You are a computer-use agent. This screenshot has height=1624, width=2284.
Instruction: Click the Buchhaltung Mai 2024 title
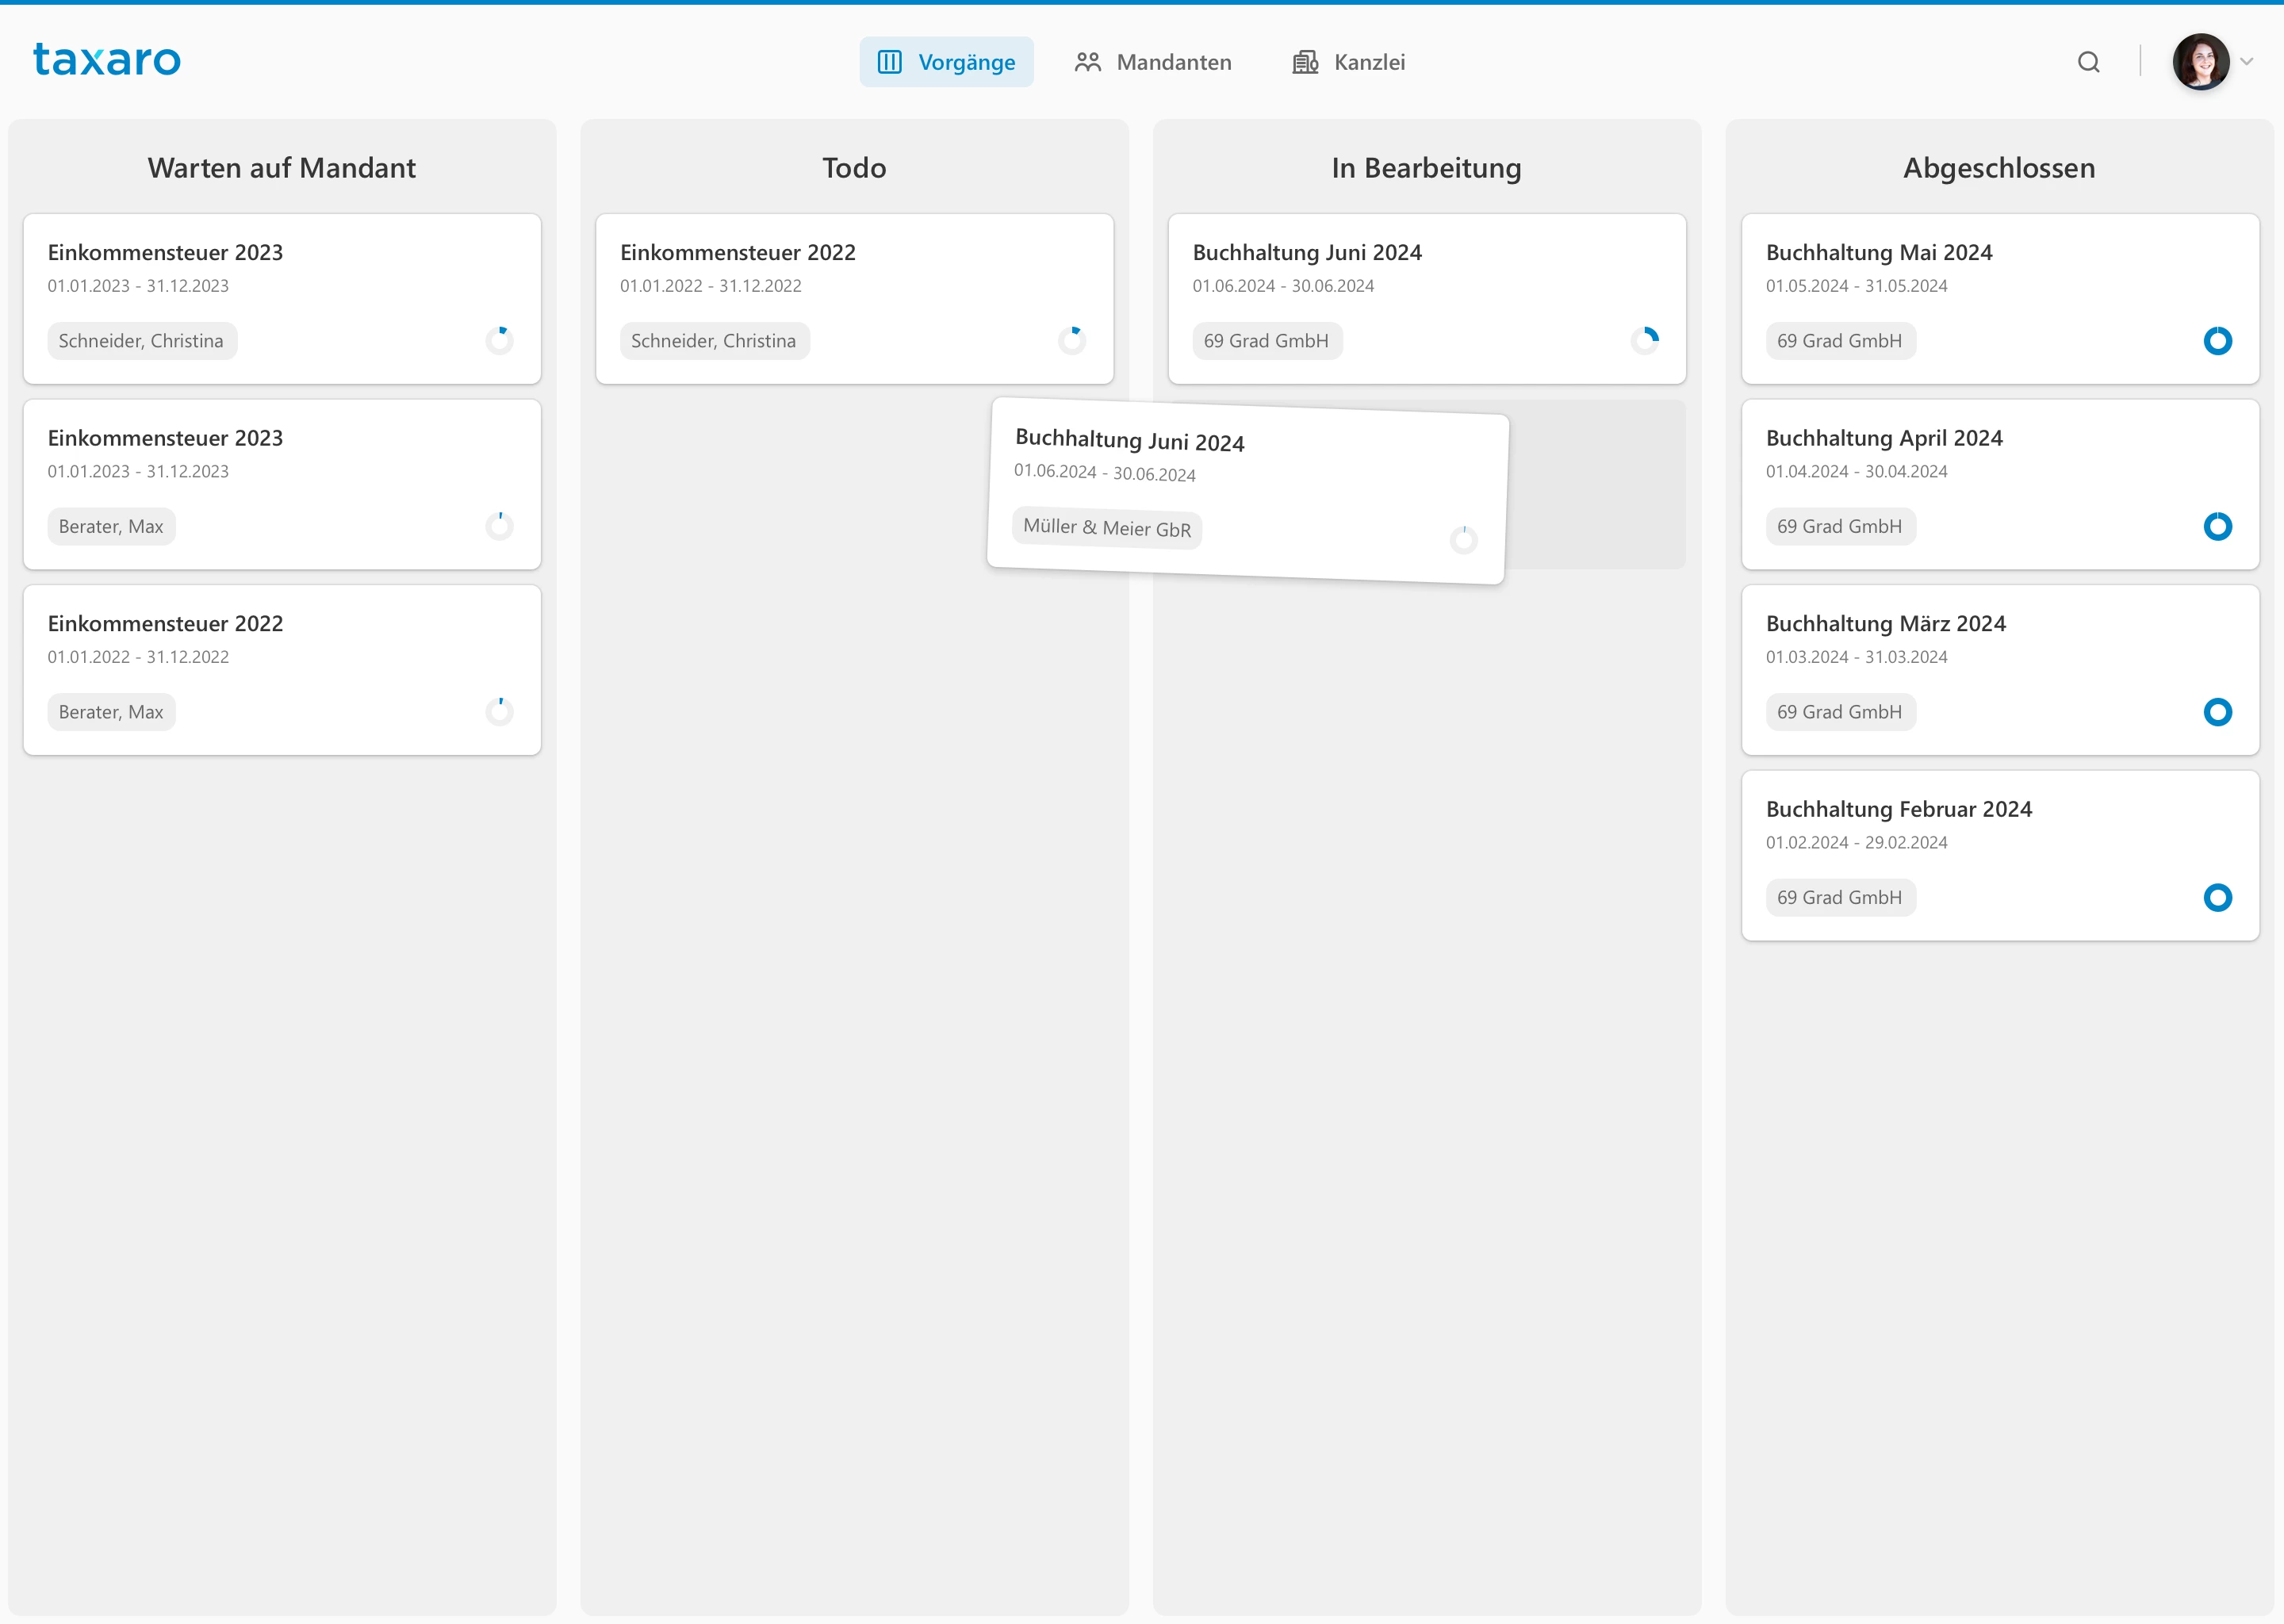click(1879, 252)
